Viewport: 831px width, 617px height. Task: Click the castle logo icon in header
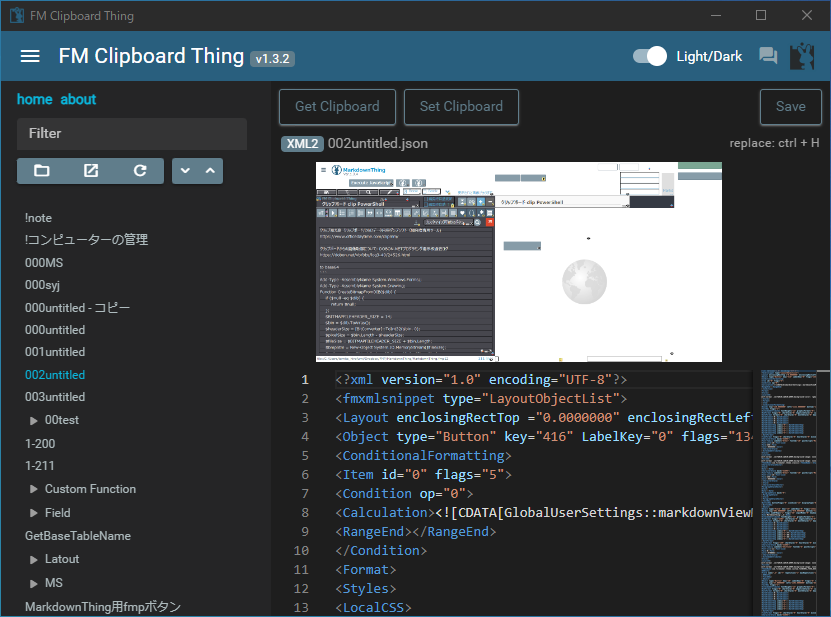802,57
